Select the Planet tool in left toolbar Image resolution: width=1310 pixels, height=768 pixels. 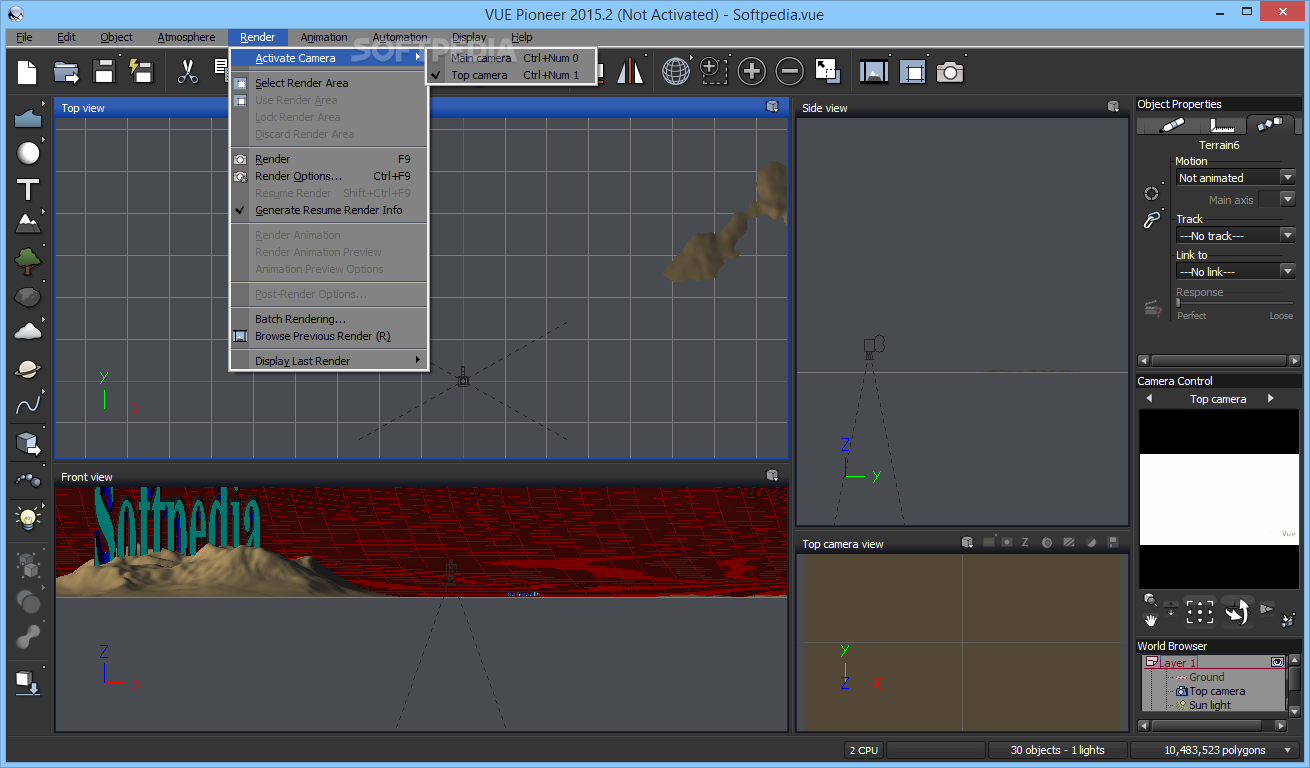[28, 368]
